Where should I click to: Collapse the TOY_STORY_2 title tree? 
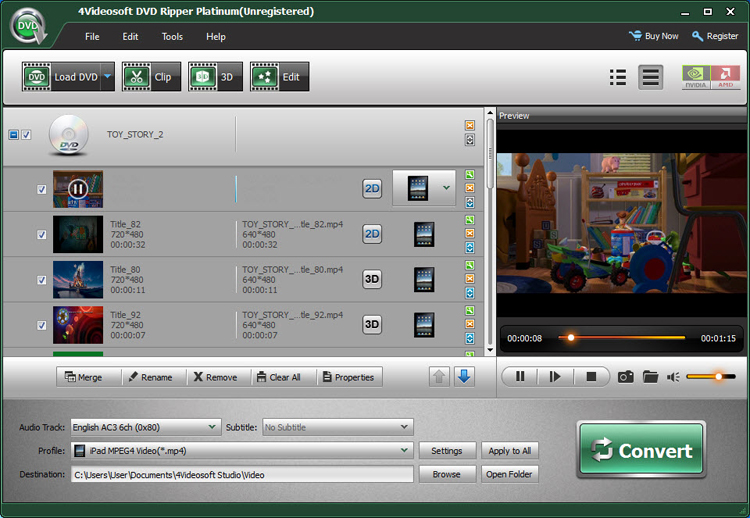pyautogui.click(x=13, y=135)
